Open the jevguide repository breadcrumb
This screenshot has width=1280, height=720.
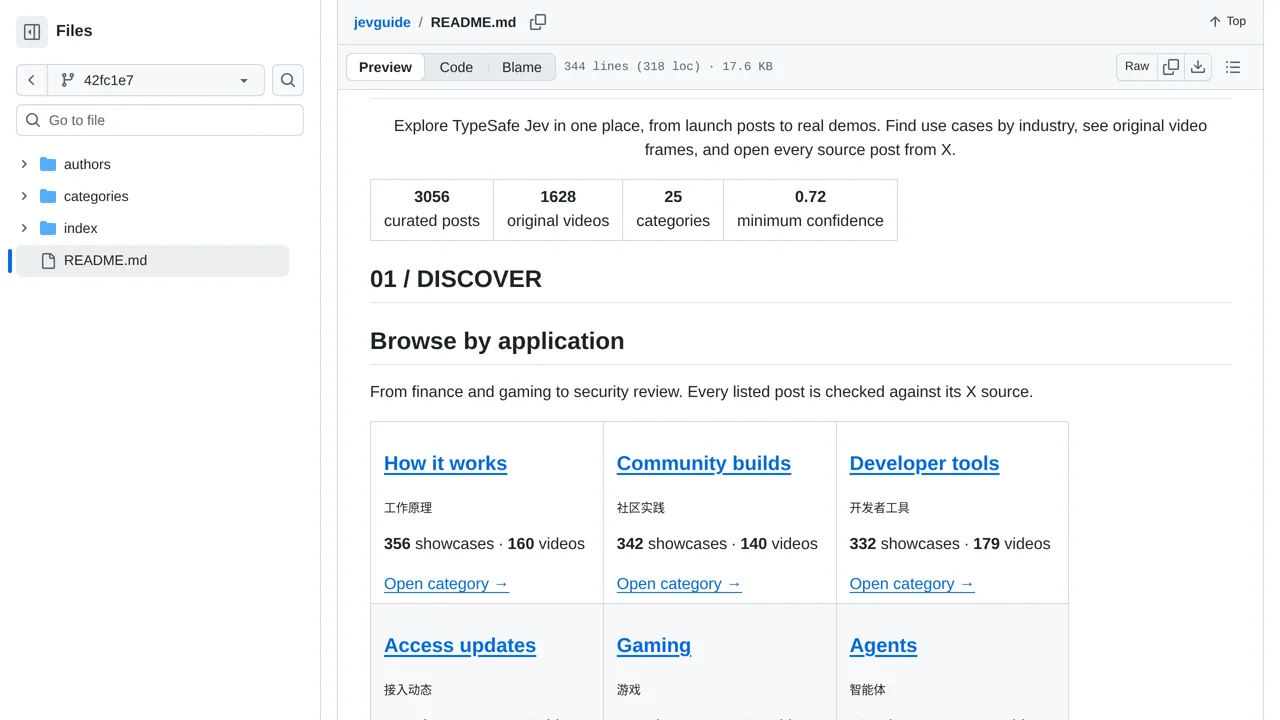(x=382, y=22)
